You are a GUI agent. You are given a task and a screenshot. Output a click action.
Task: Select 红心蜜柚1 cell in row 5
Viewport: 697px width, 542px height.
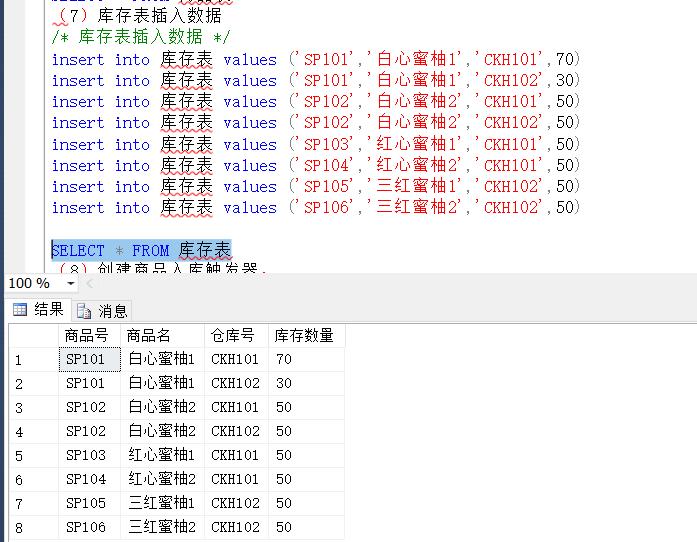[x=162, y=455]
